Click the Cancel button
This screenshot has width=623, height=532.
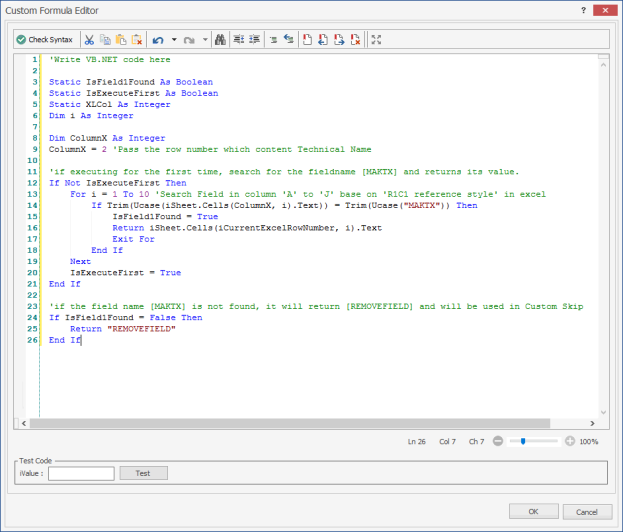[x=587, y=512]
